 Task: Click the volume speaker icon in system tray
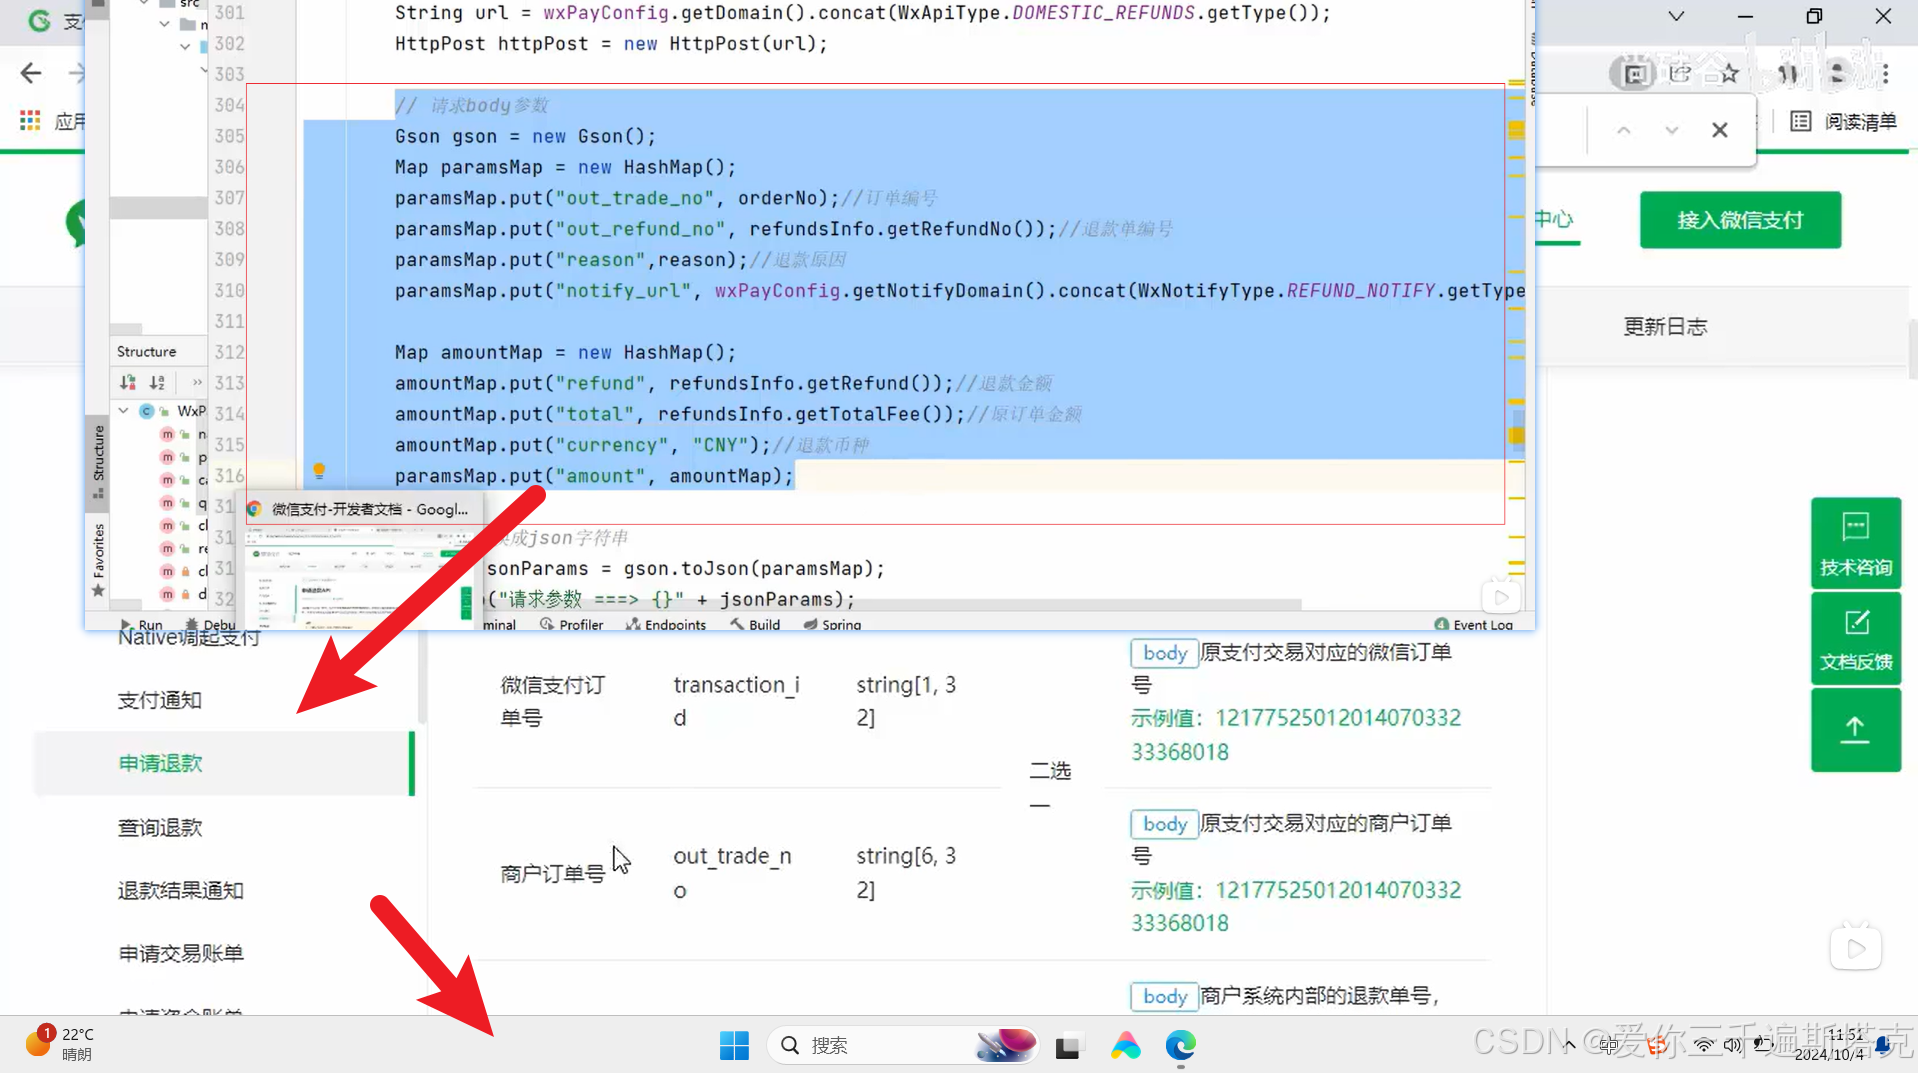pos(1732,1045)
